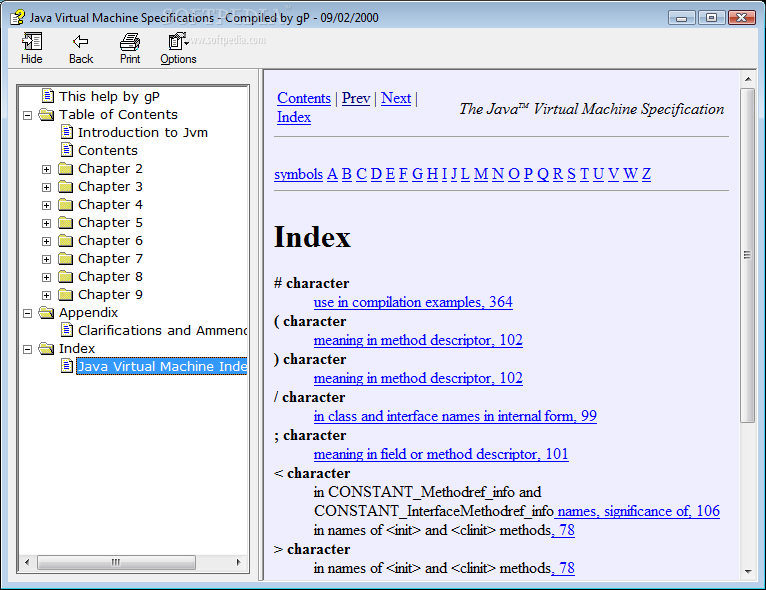This screenshot has width=766, height=590.
Task: Click the content pane scroll up arrow
Action: point(748,79)
